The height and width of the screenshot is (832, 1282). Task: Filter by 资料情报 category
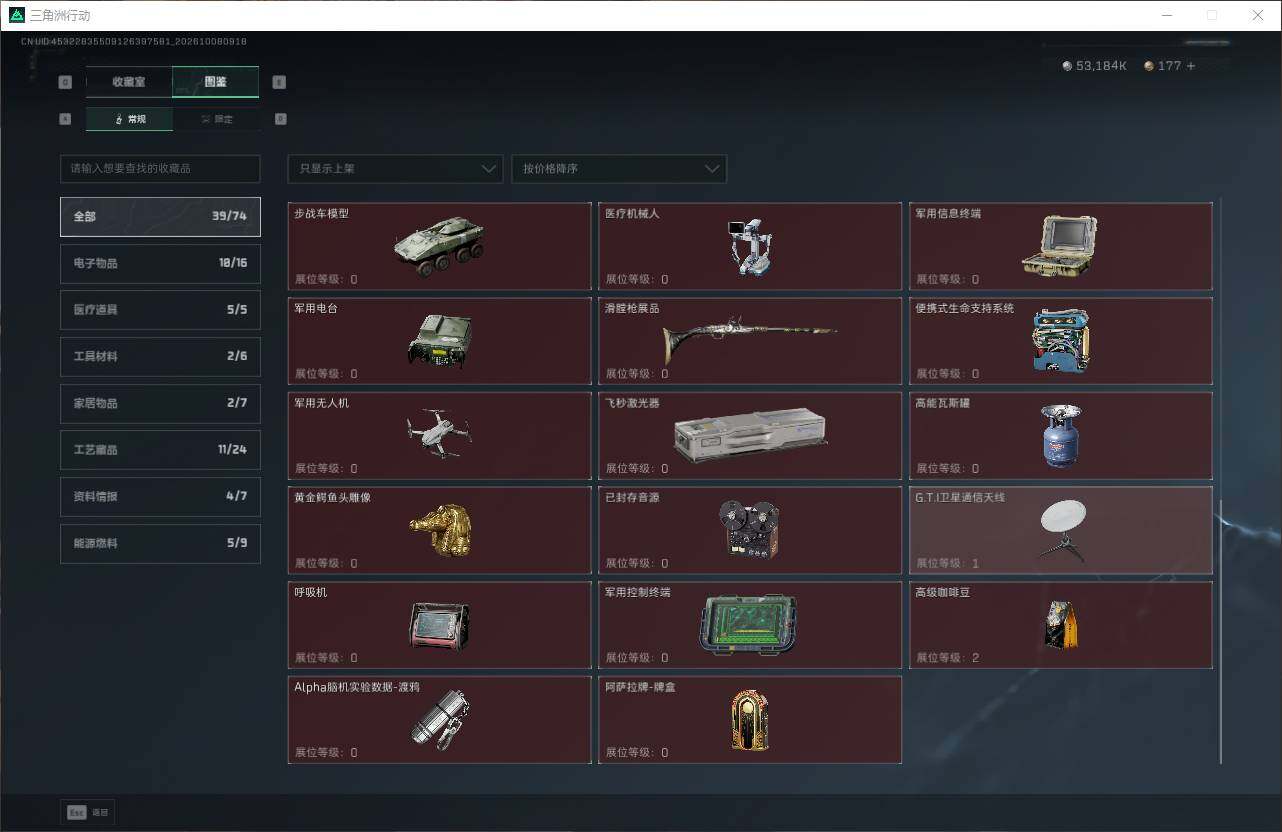click(x=160, y=496)
